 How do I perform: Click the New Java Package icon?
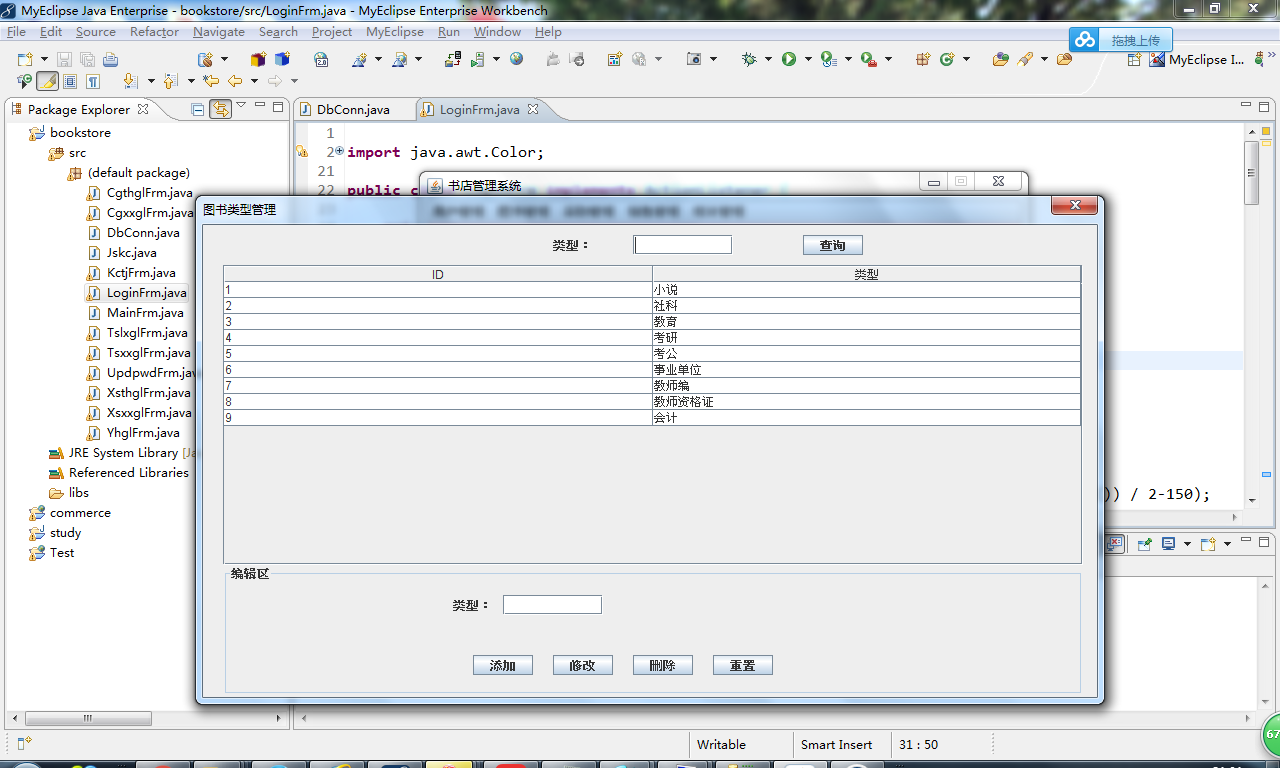pyautogui.click(x=923, y=59)
